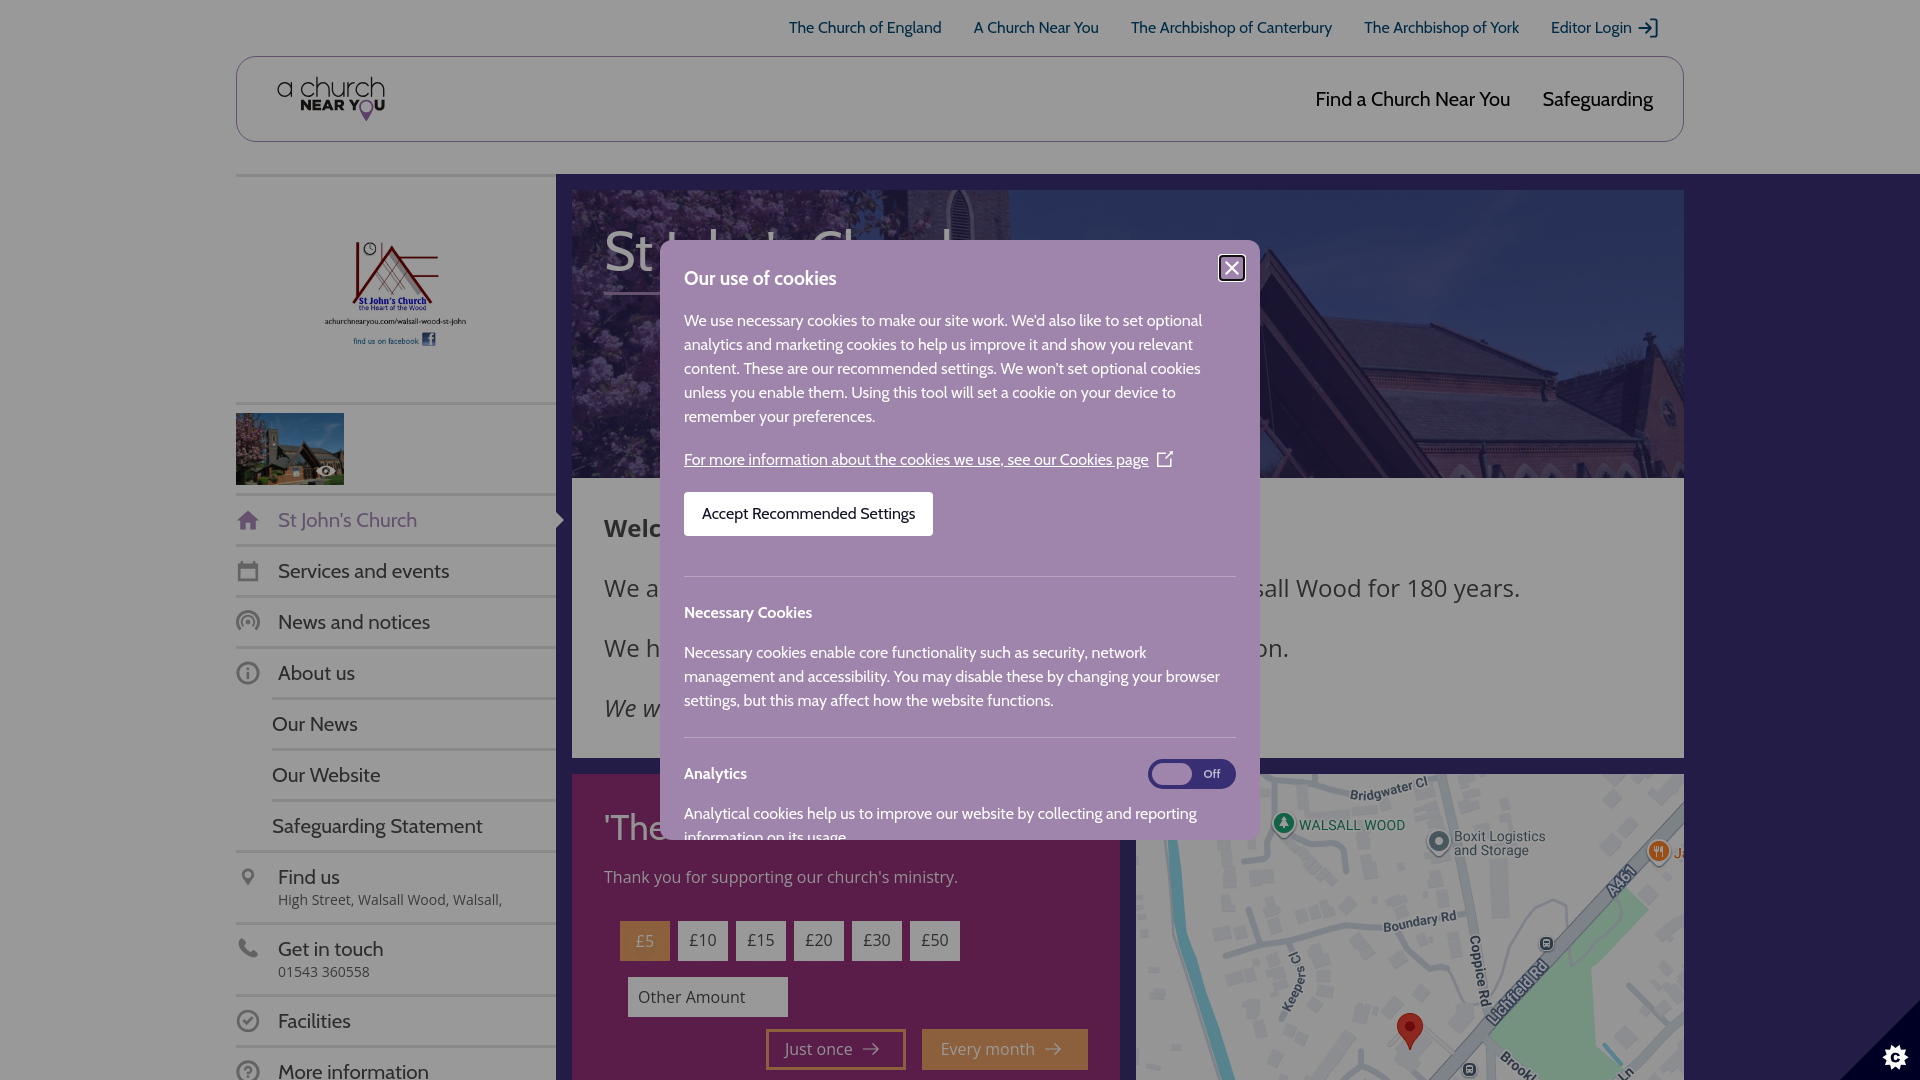Click the info icon beside About us
Screen dimensions: 1920x1080
[x=248, y=673]
